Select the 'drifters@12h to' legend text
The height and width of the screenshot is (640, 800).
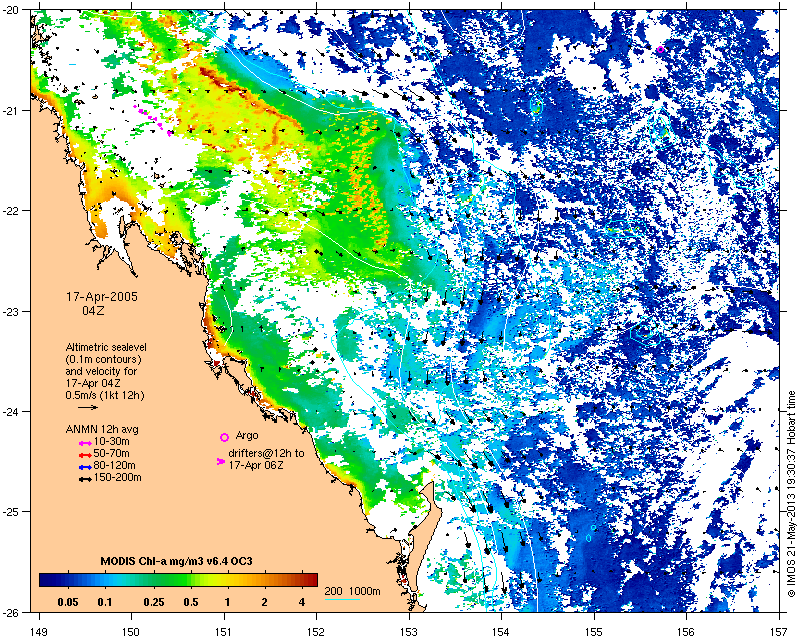point(266,453)
